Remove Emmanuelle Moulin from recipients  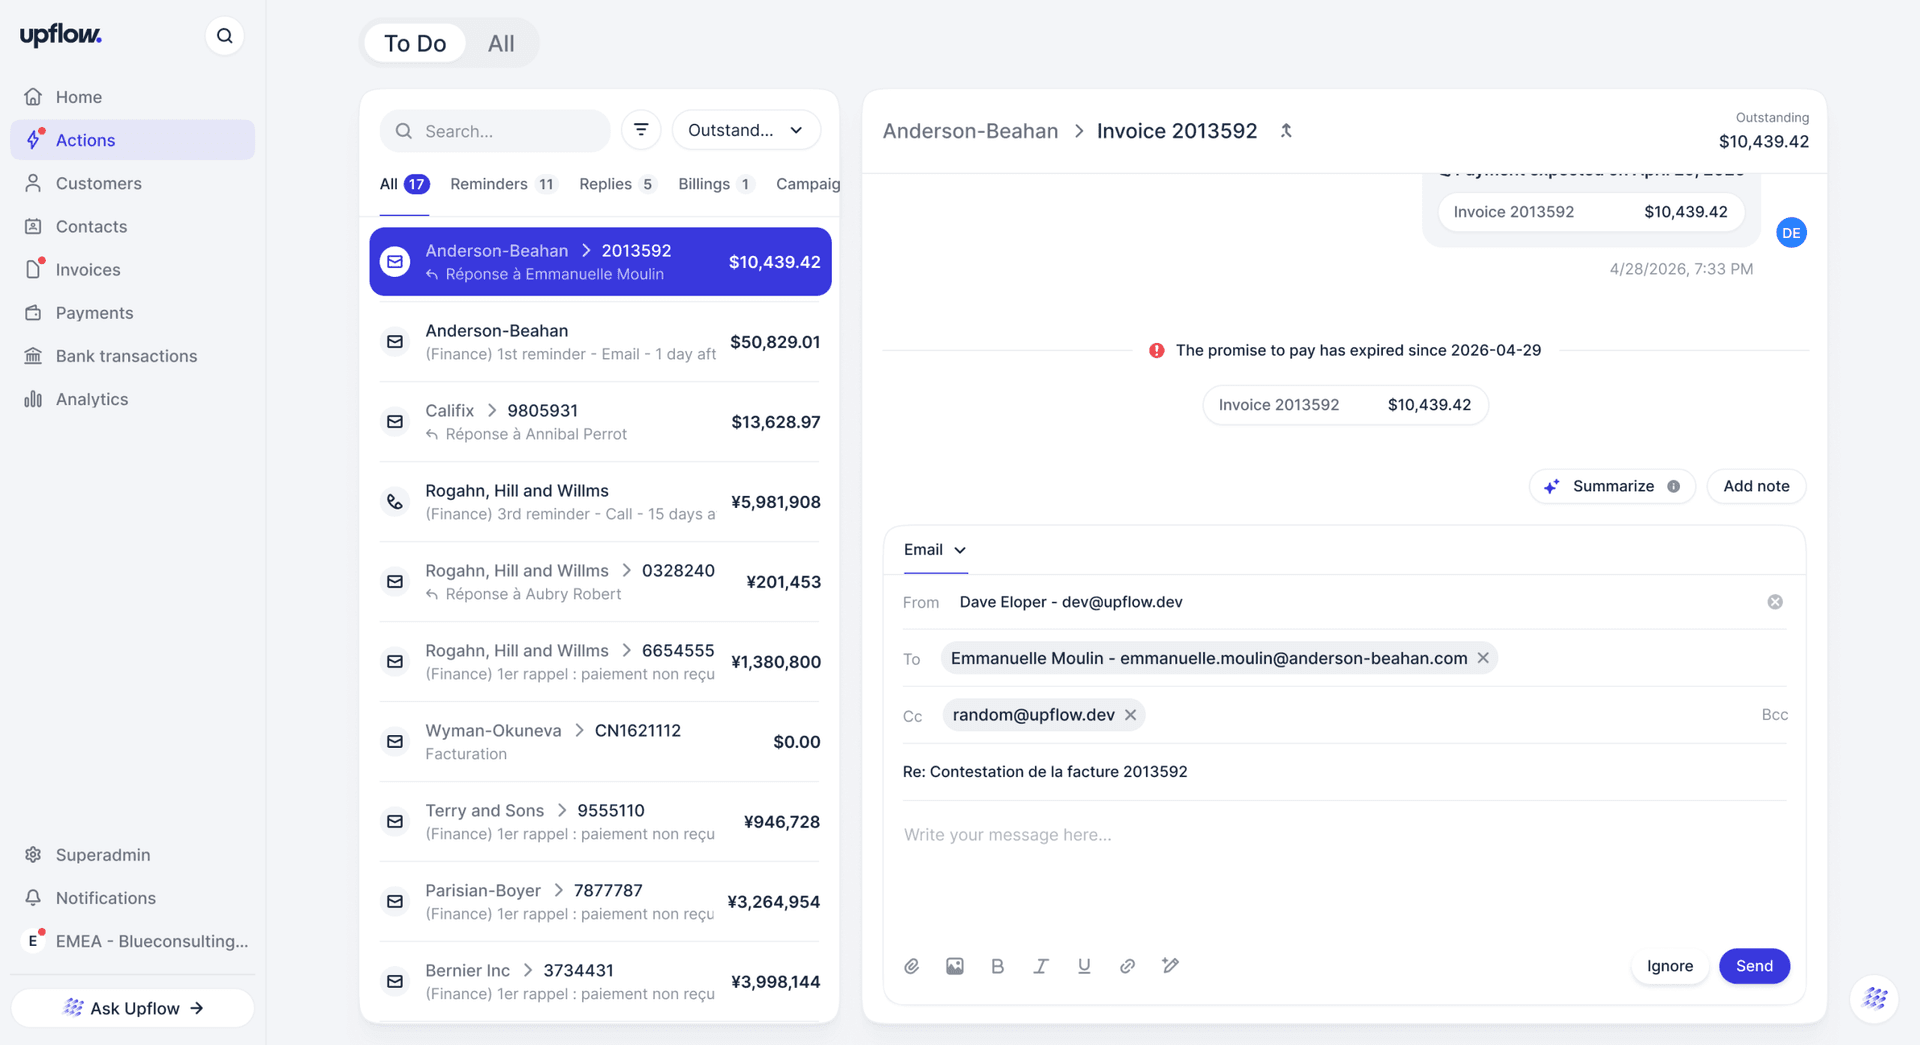(1483, 658)
